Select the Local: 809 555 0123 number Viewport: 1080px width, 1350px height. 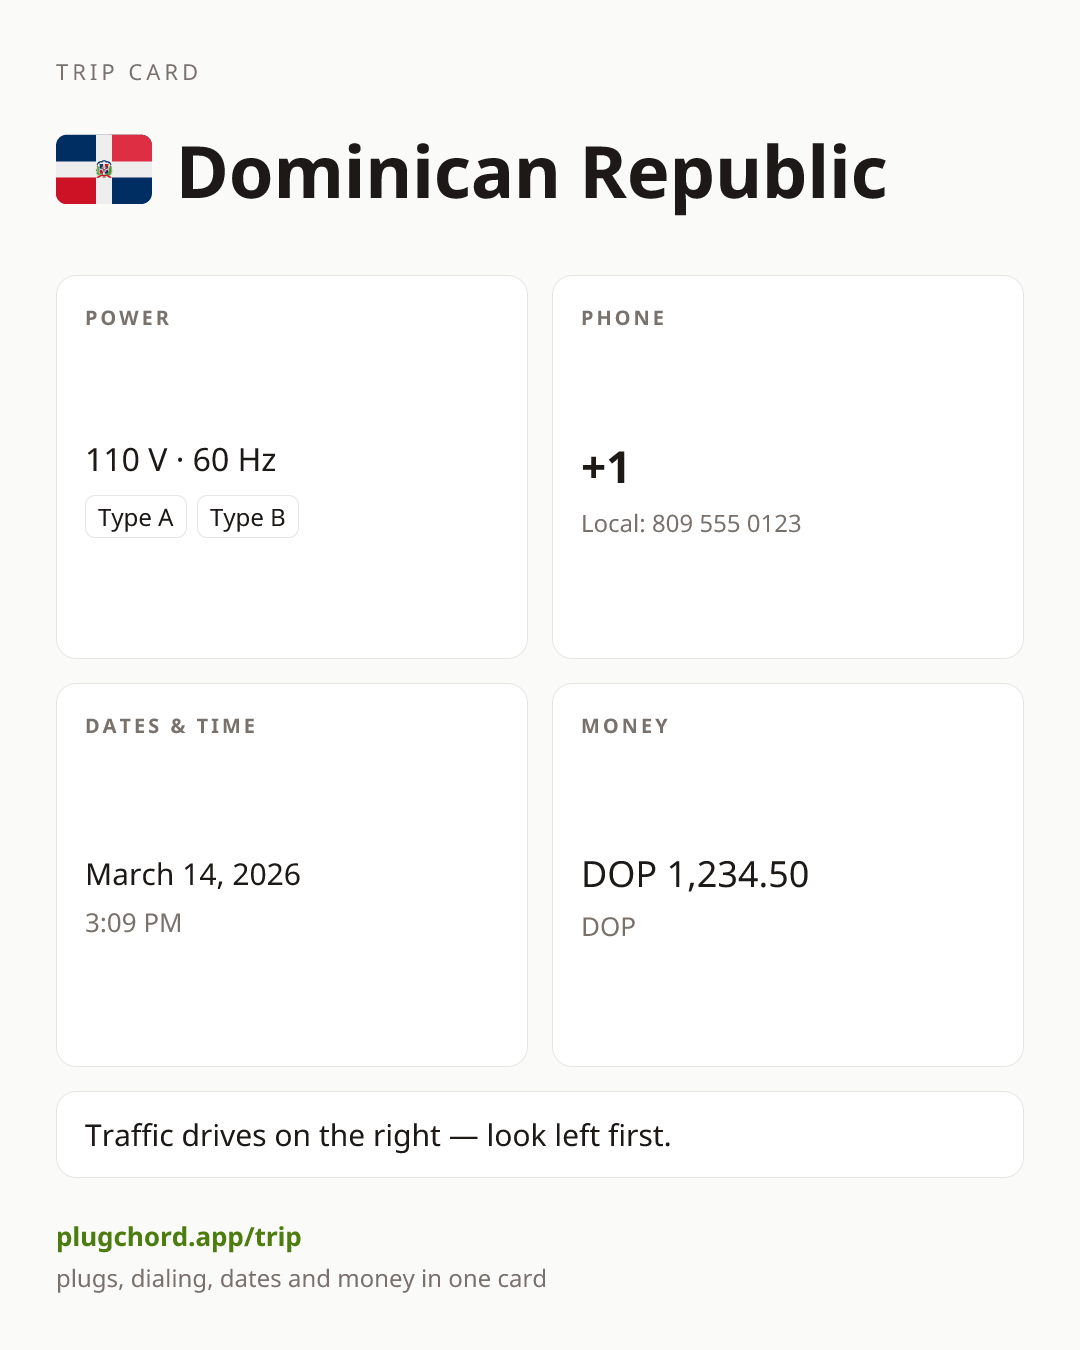coord(691,524)
